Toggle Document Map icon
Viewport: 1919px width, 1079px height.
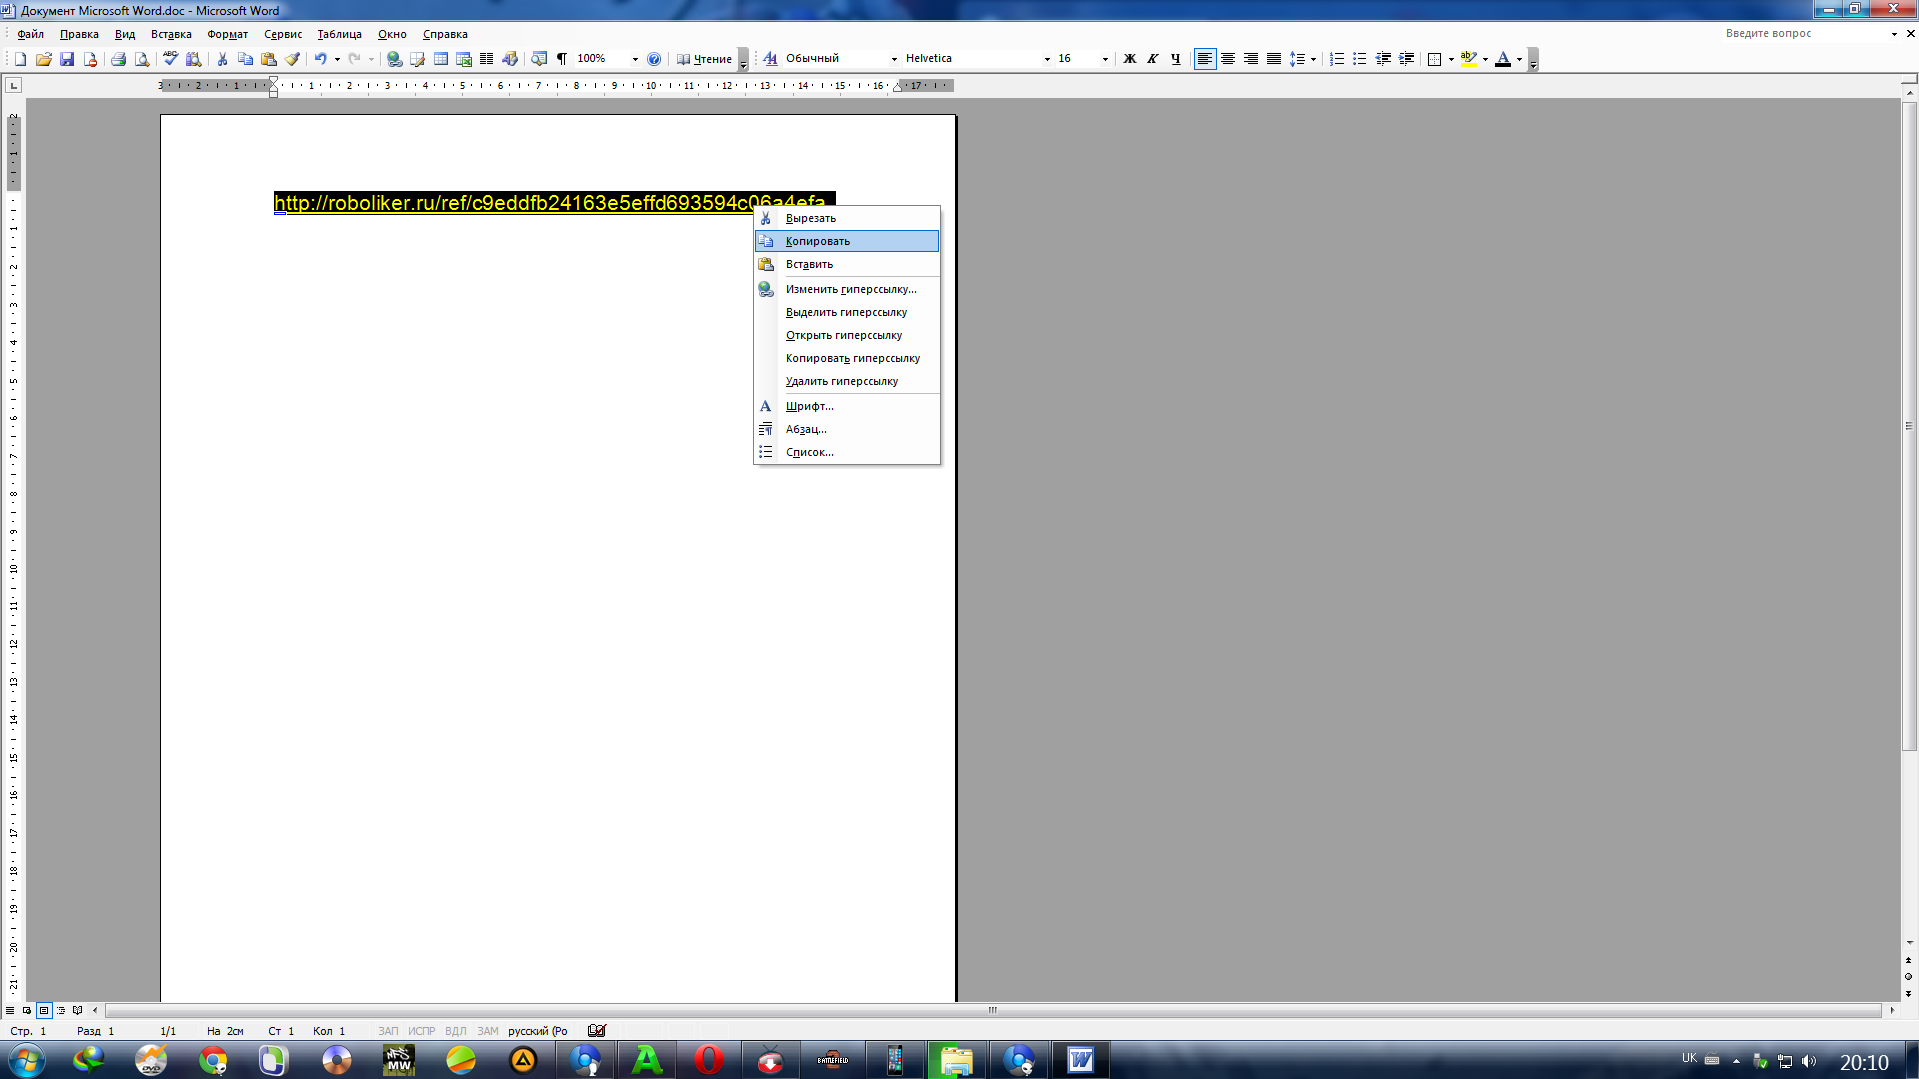[x=539, y=59]
